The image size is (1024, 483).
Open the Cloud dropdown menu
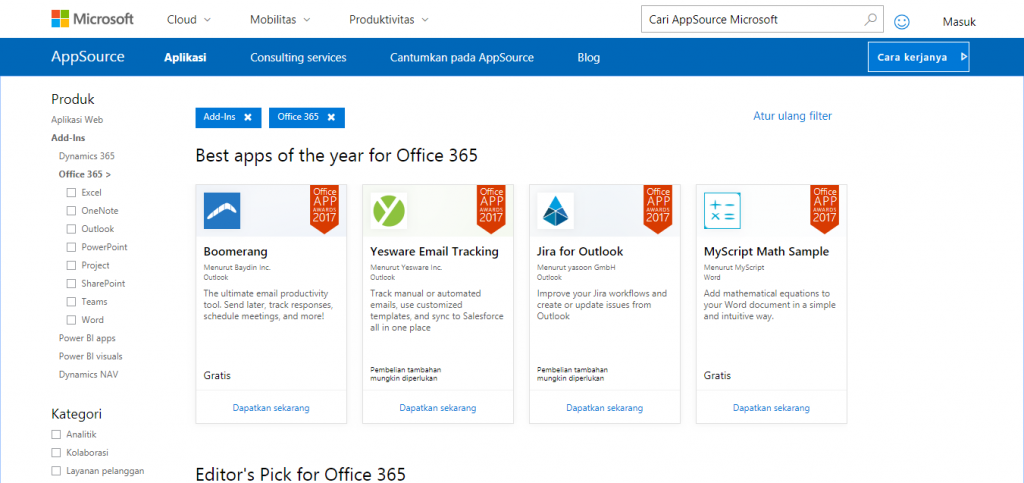pyautogui.click(x=189, y=20)
